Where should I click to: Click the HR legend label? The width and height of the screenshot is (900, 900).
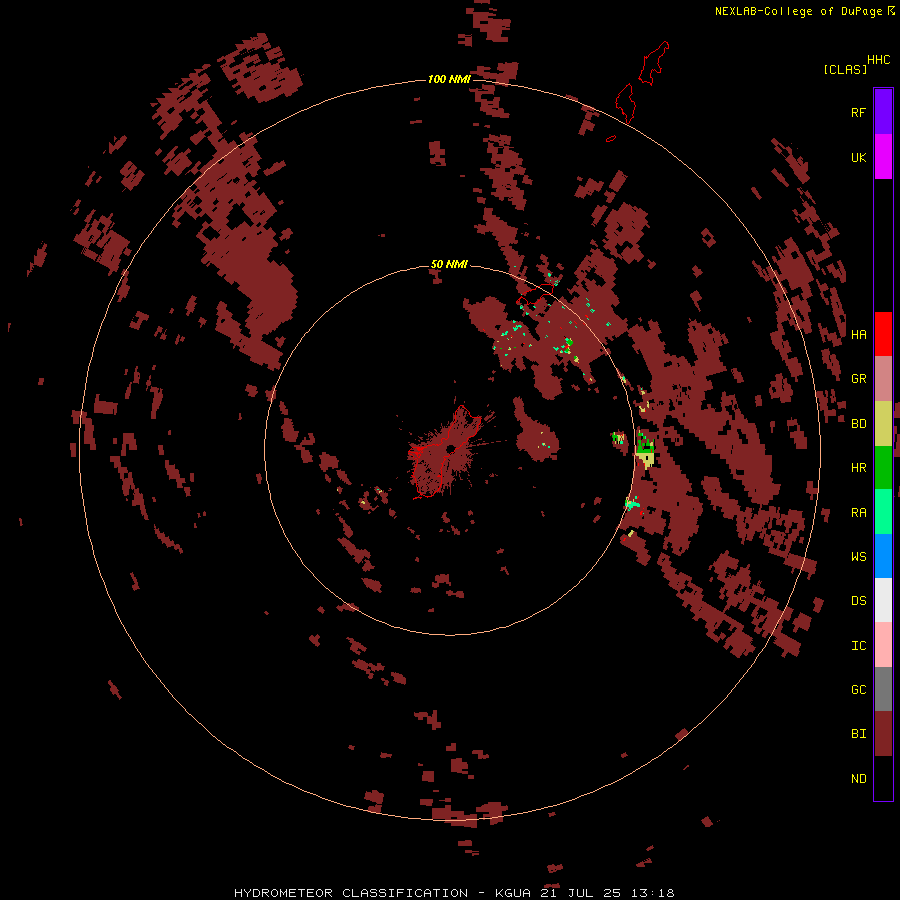click(x=858, y=468)
